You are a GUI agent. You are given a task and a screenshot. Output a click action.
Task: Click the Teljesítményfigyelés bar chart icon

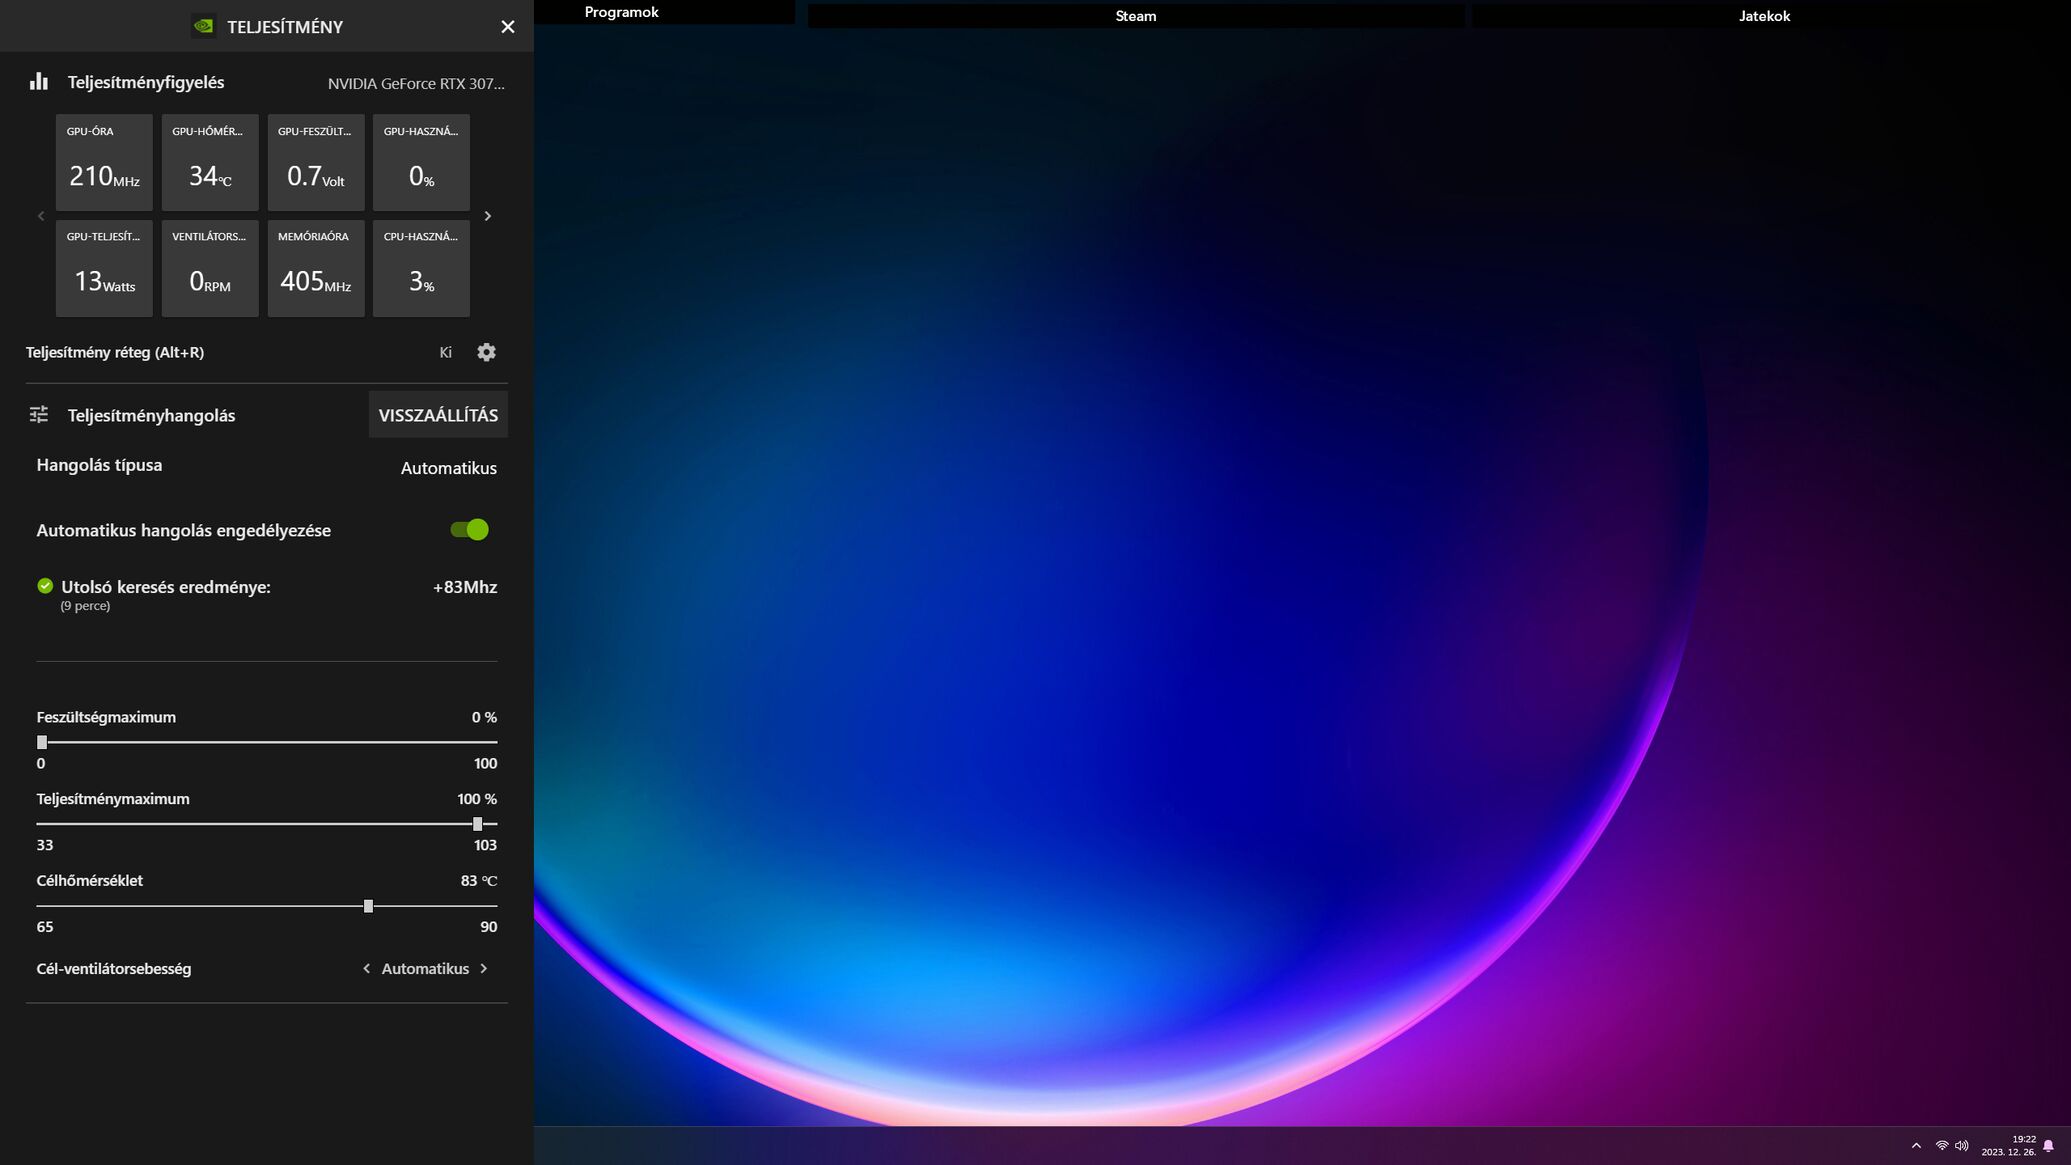pos(39,82)
